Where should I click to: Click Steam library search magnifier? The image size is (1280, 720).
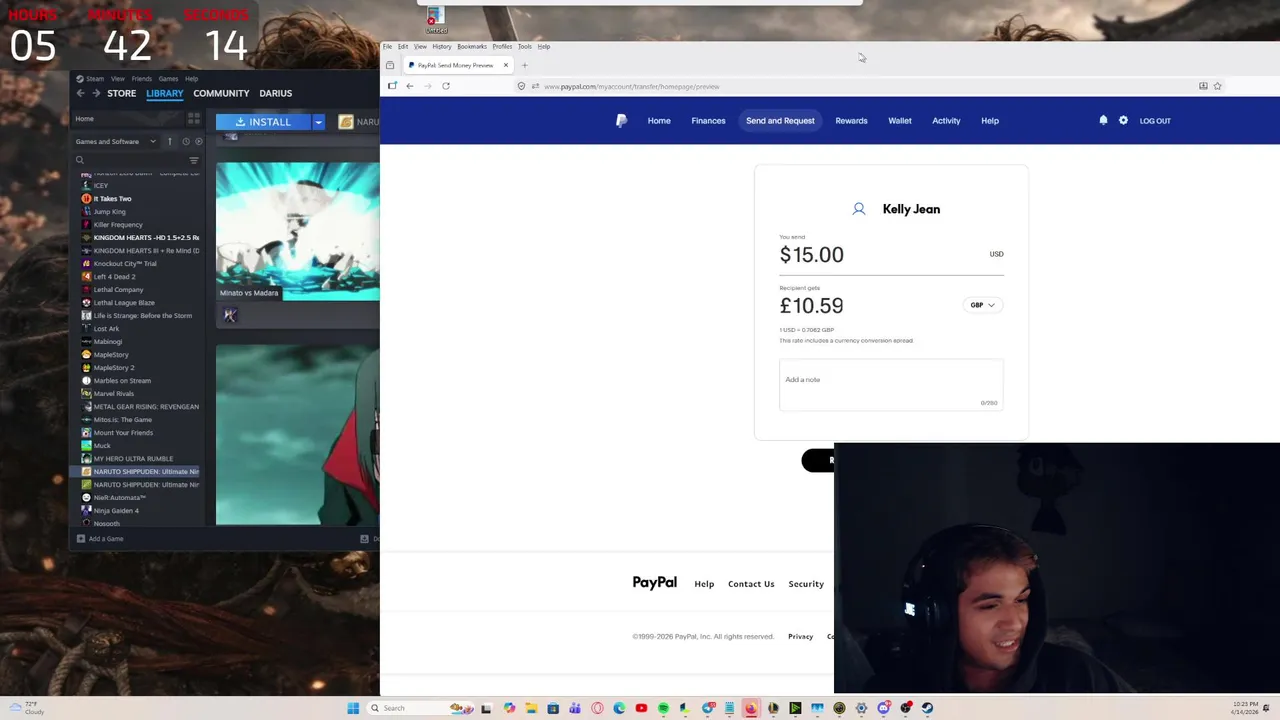pos(80,160)
